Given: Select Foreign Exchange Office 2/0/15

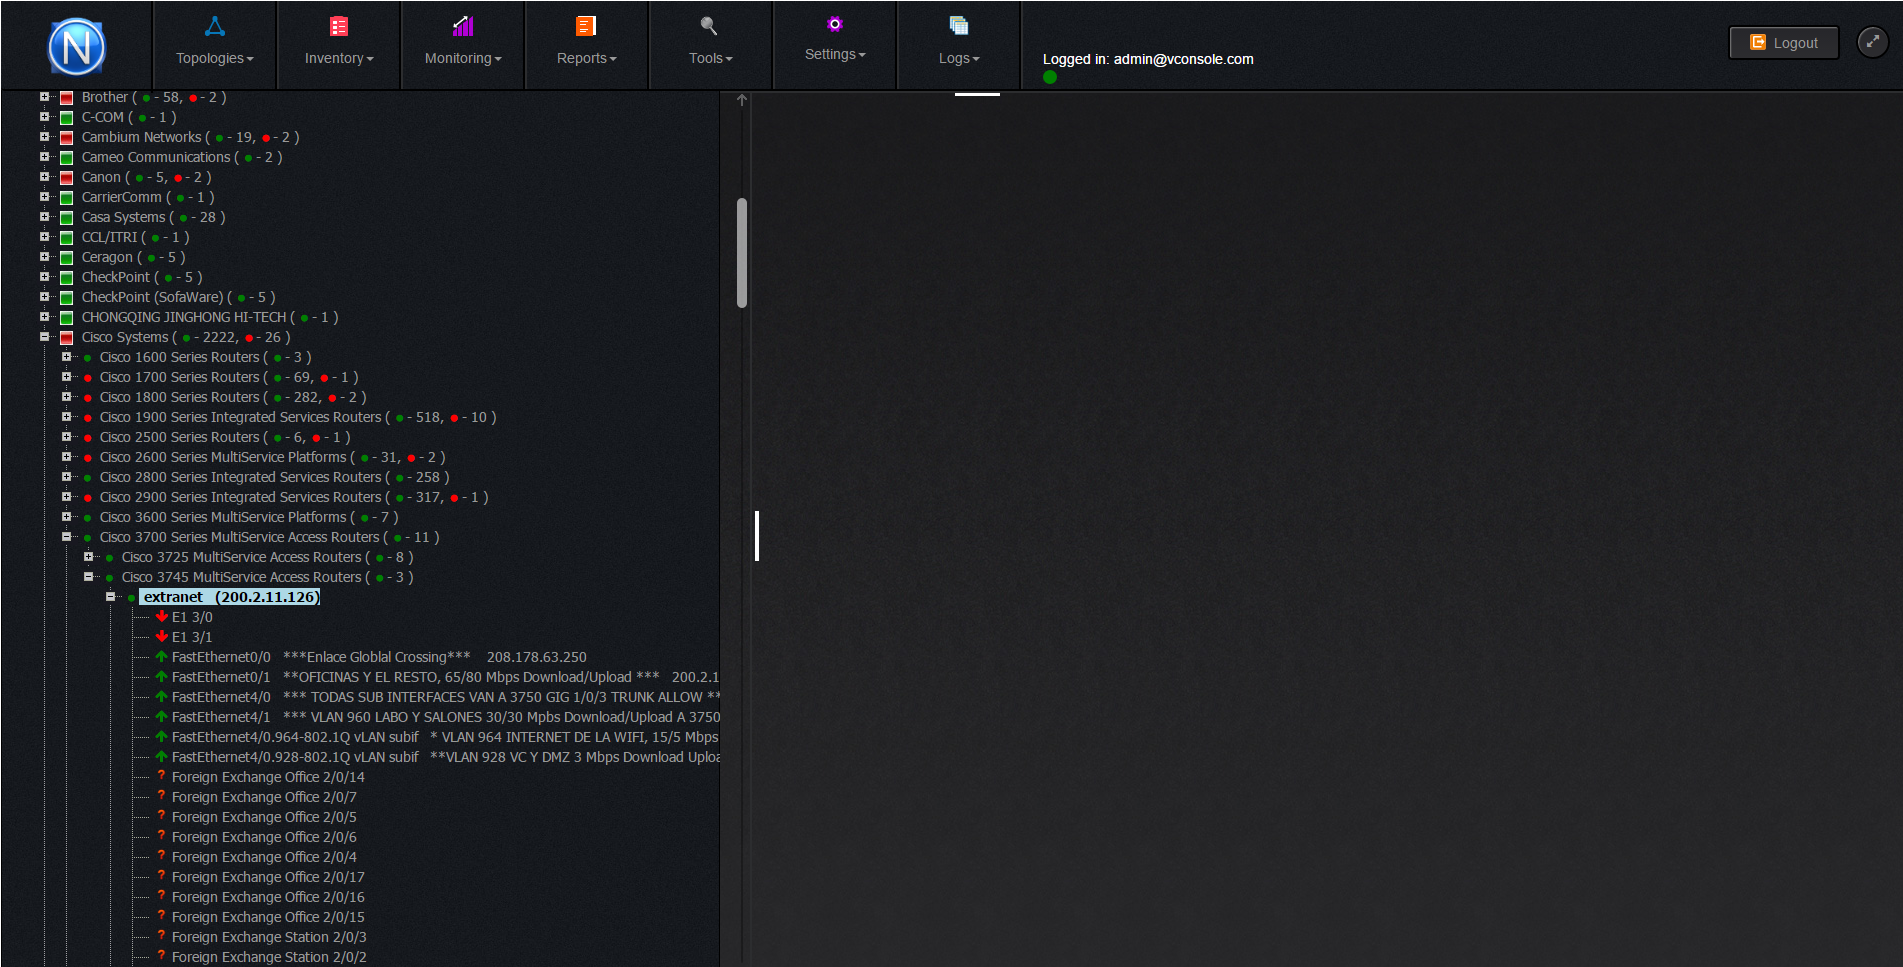Looking at the screenshot, I should 268,917.
